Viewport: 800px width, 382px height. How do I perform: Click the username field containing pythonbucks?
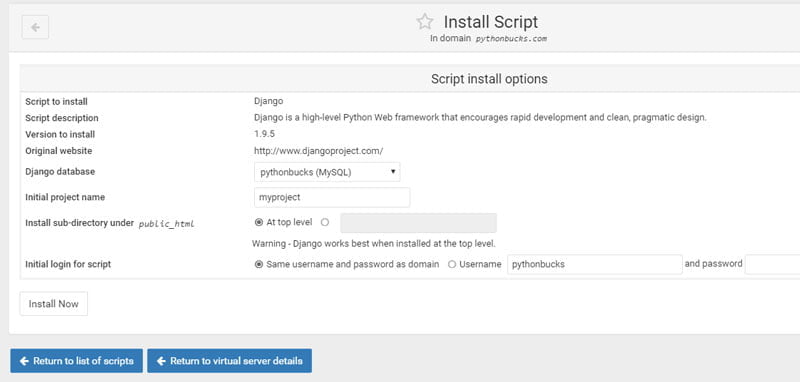click(595, 265)
